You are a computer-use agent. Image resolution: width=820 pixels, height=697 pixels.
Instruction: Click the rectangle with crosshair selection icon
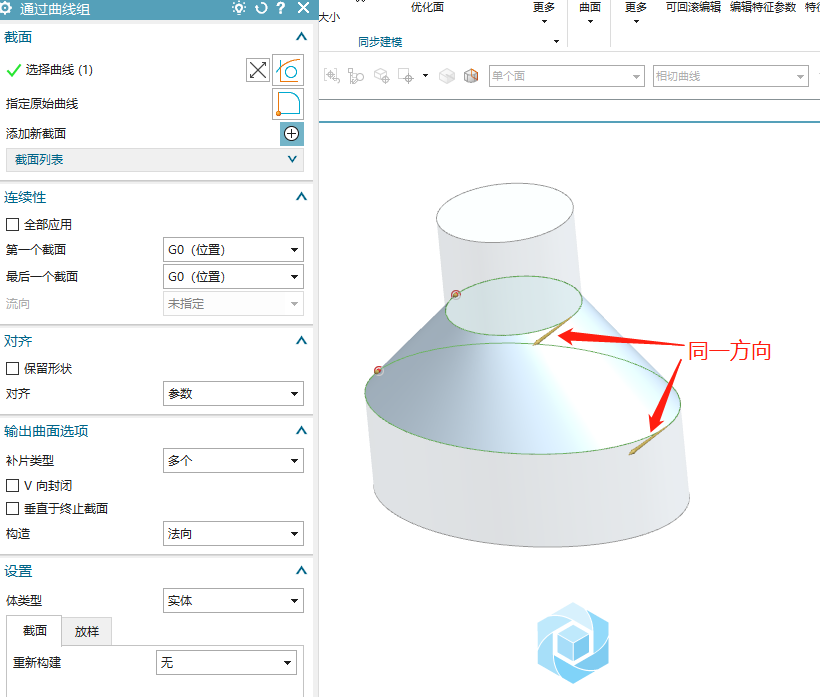406,76
